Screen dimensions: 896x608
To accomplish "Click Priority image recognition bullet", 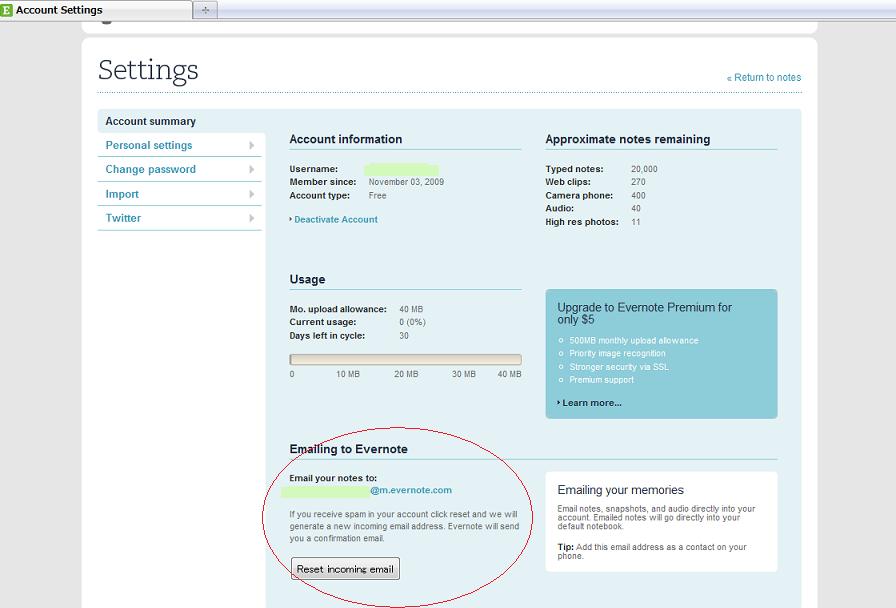I will coord(617,354).
